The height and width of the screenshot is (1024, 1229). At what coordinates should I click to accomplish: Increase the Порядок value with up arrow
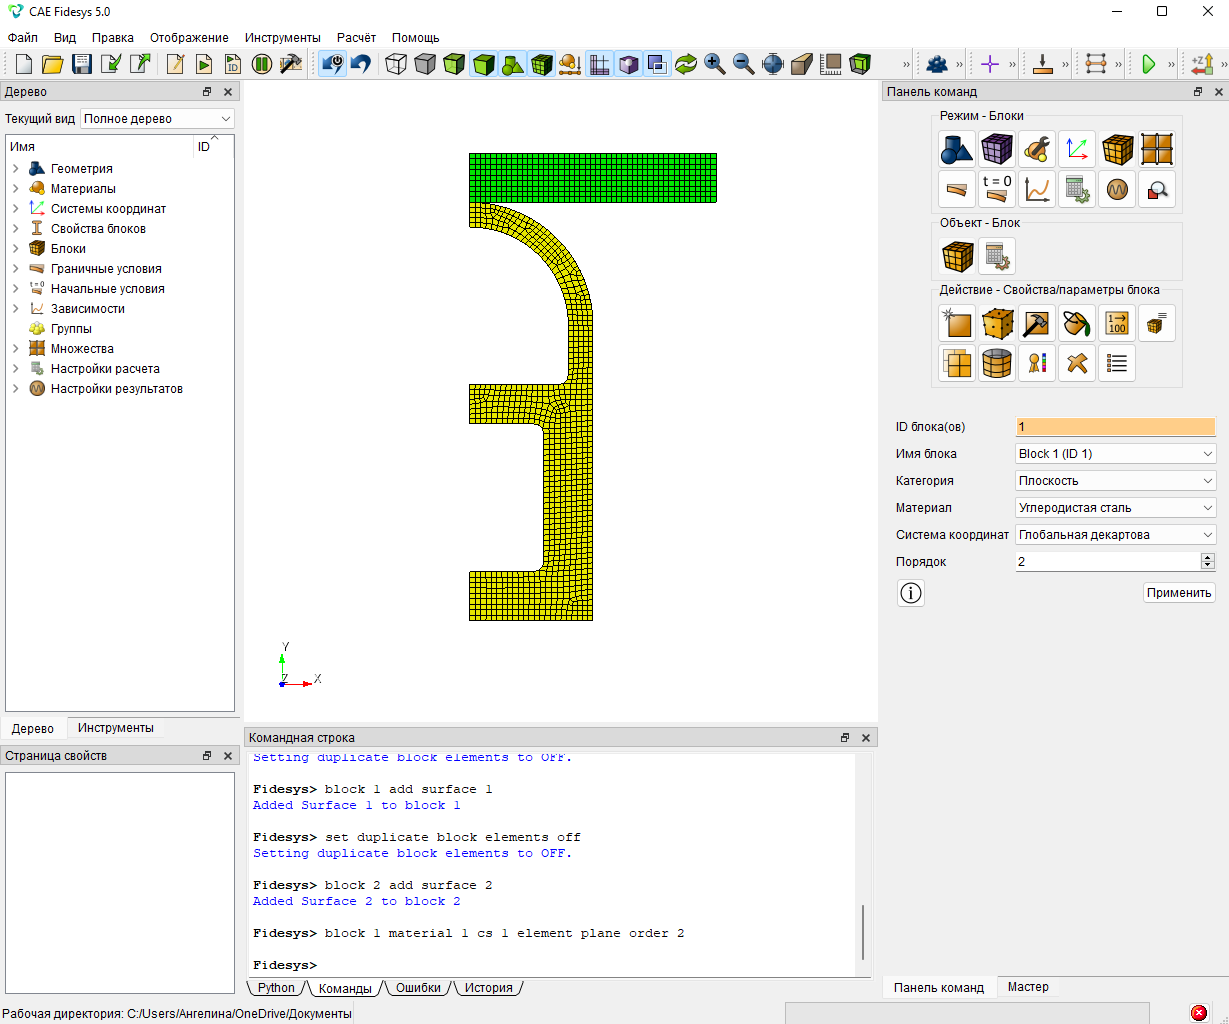[1208, 558]
